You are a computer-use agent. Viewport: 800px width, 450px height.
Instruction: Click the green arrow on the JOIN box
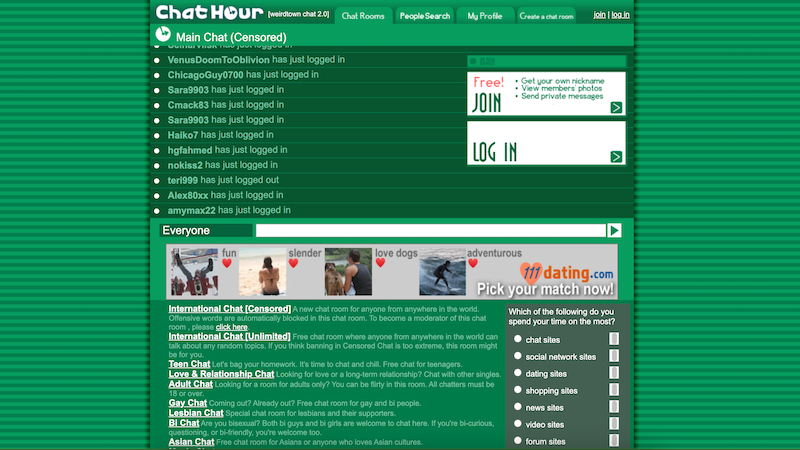coord(616,108)
